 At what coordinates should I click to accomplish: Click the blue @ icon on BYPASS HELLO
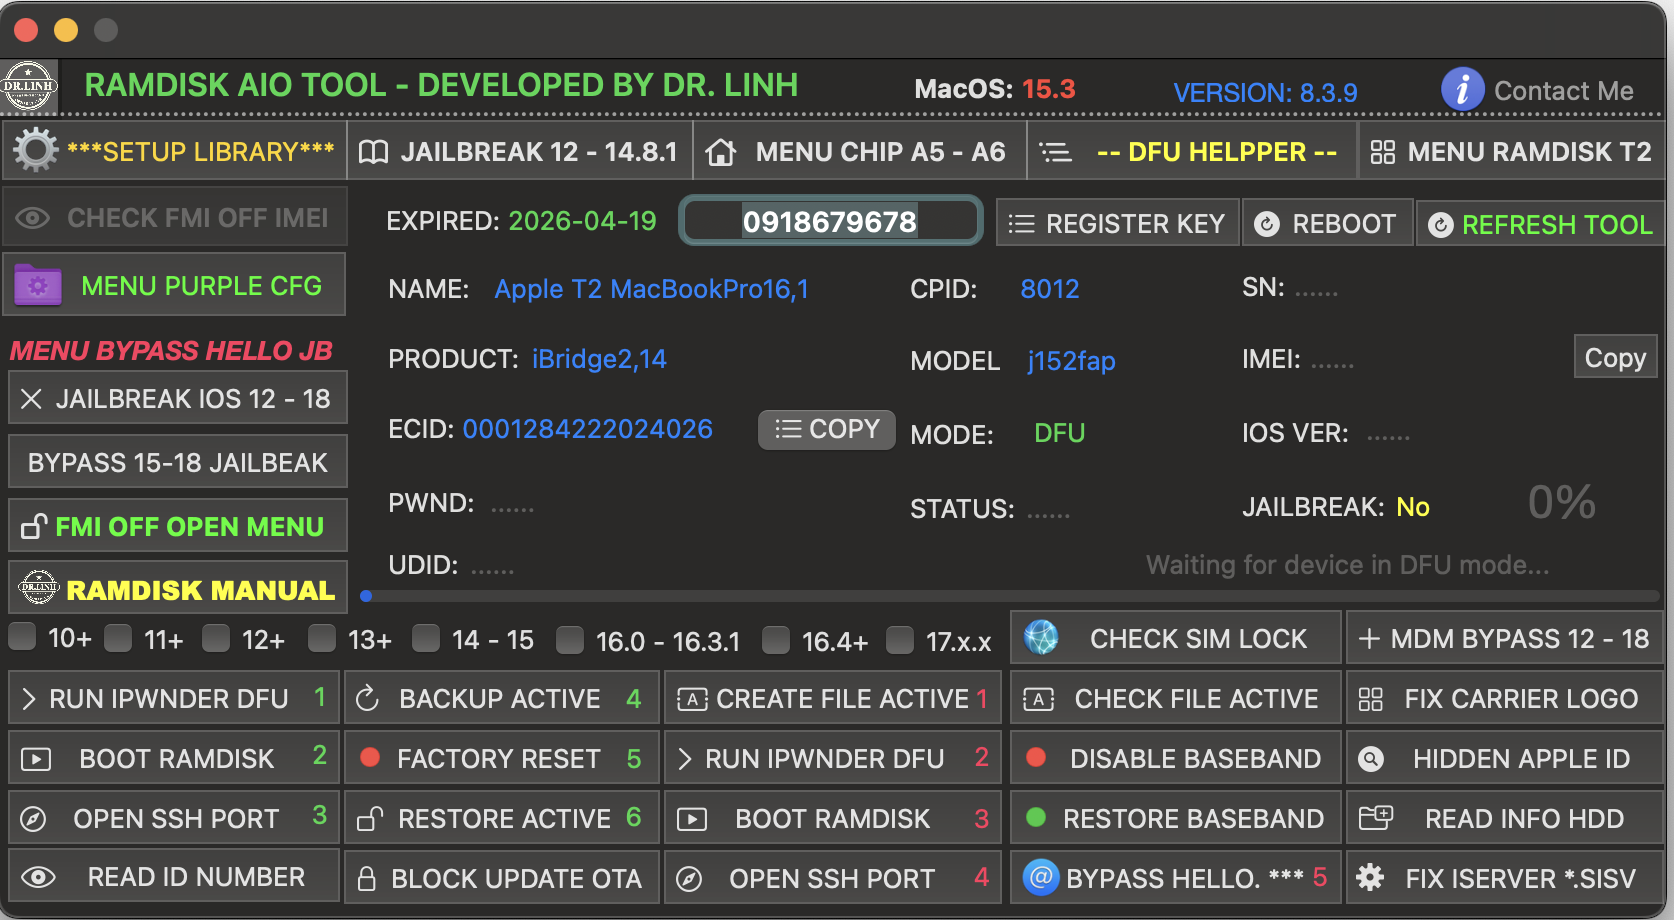1041,877
